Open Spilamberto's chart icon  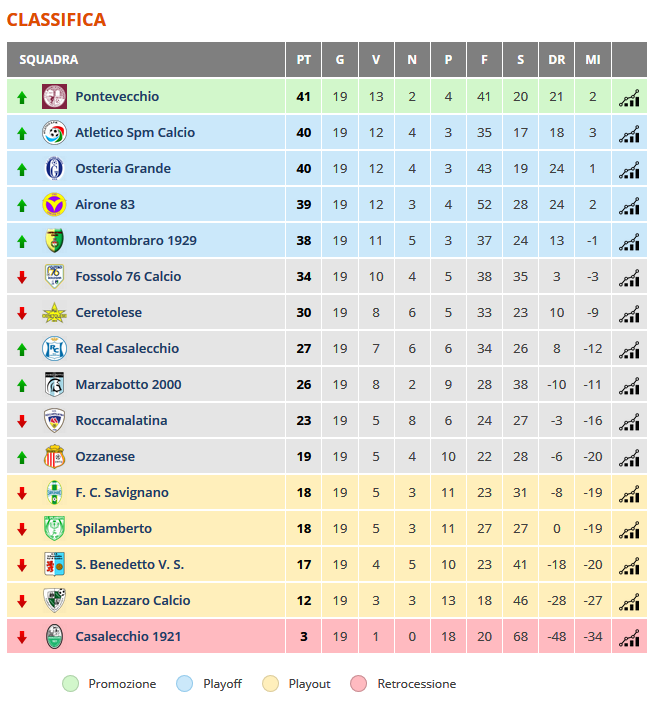(629, 530)
